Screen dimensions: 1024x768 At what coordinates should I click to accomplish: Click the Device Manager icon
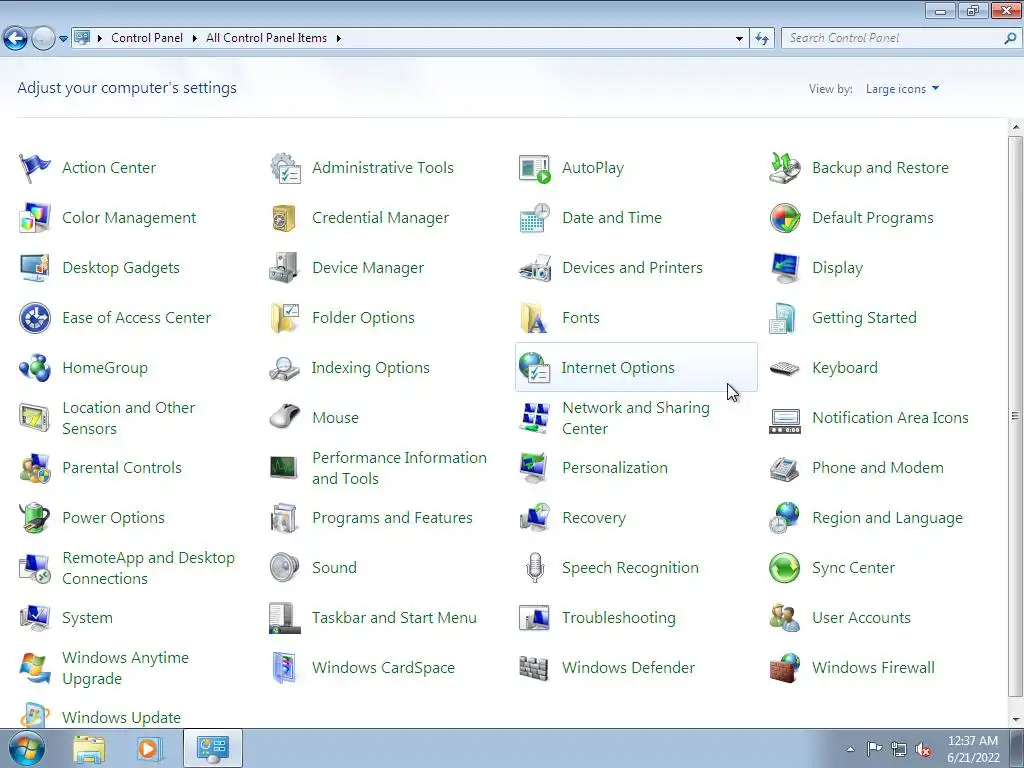(x=284, y=268)
